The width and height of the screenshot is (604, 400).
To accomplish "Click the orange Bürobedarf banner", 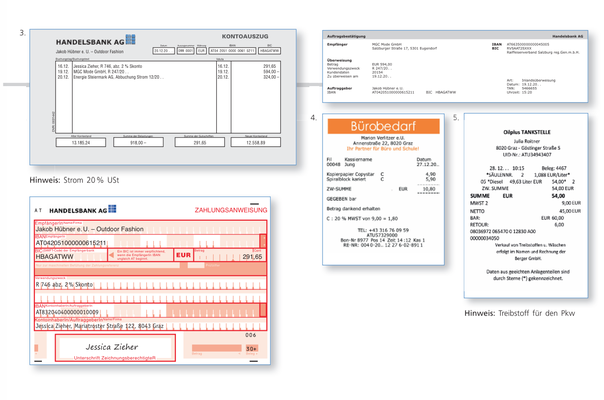I will (x=383, y=126).
